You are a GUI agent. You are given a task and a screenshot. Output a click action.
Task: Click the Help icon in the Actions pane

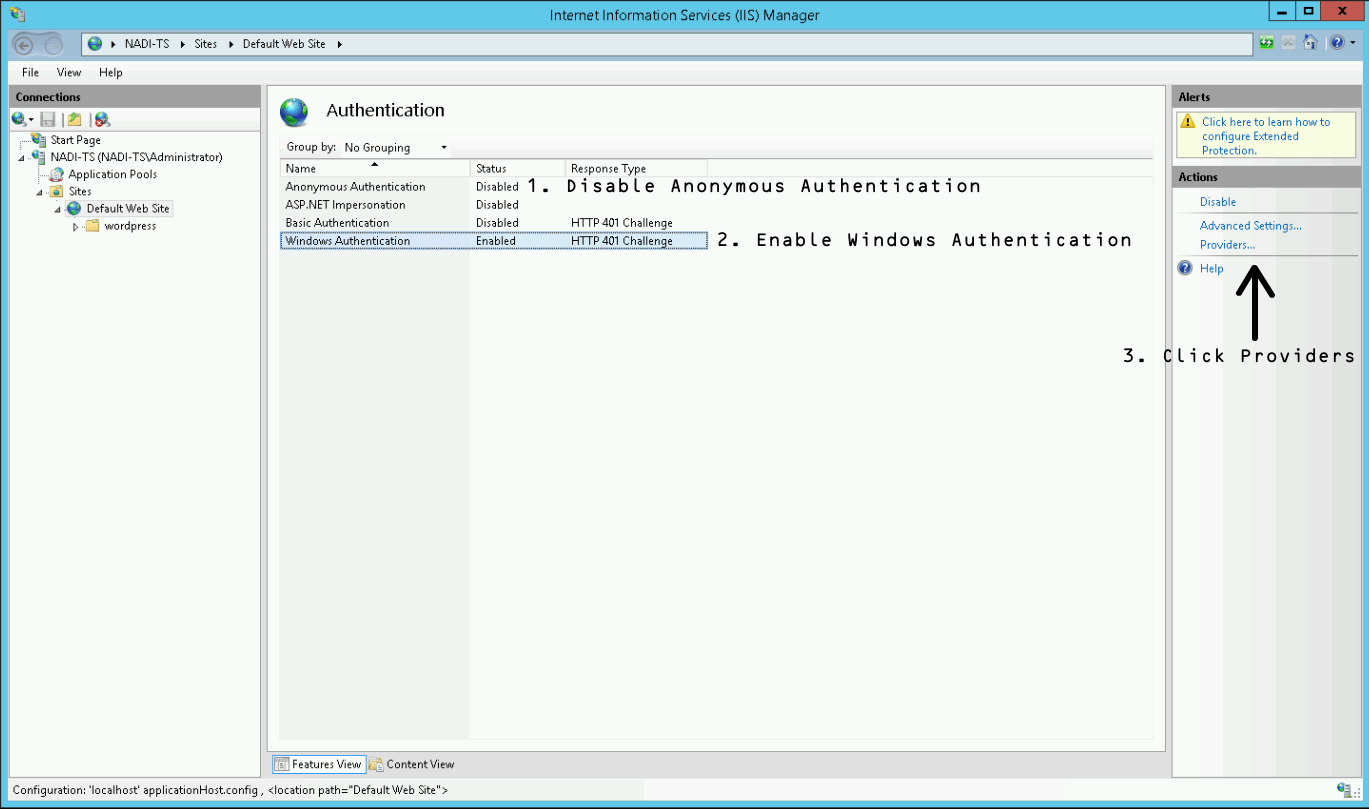pyautogui.click(x=1185, y=268)
